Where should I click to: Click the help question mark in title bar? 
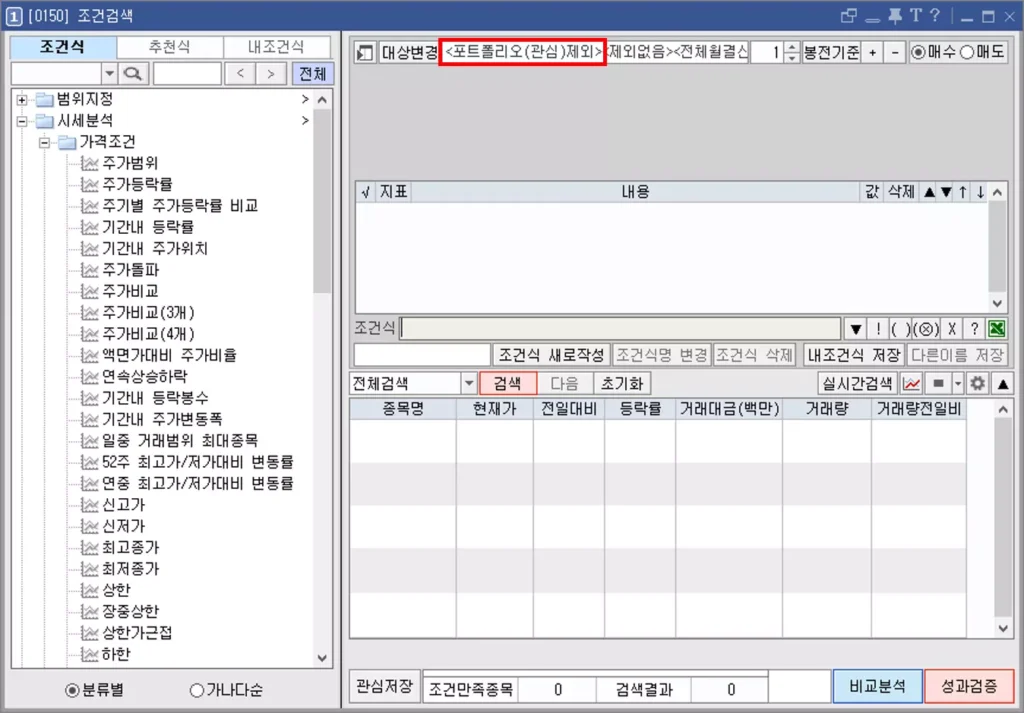(935, 16)
